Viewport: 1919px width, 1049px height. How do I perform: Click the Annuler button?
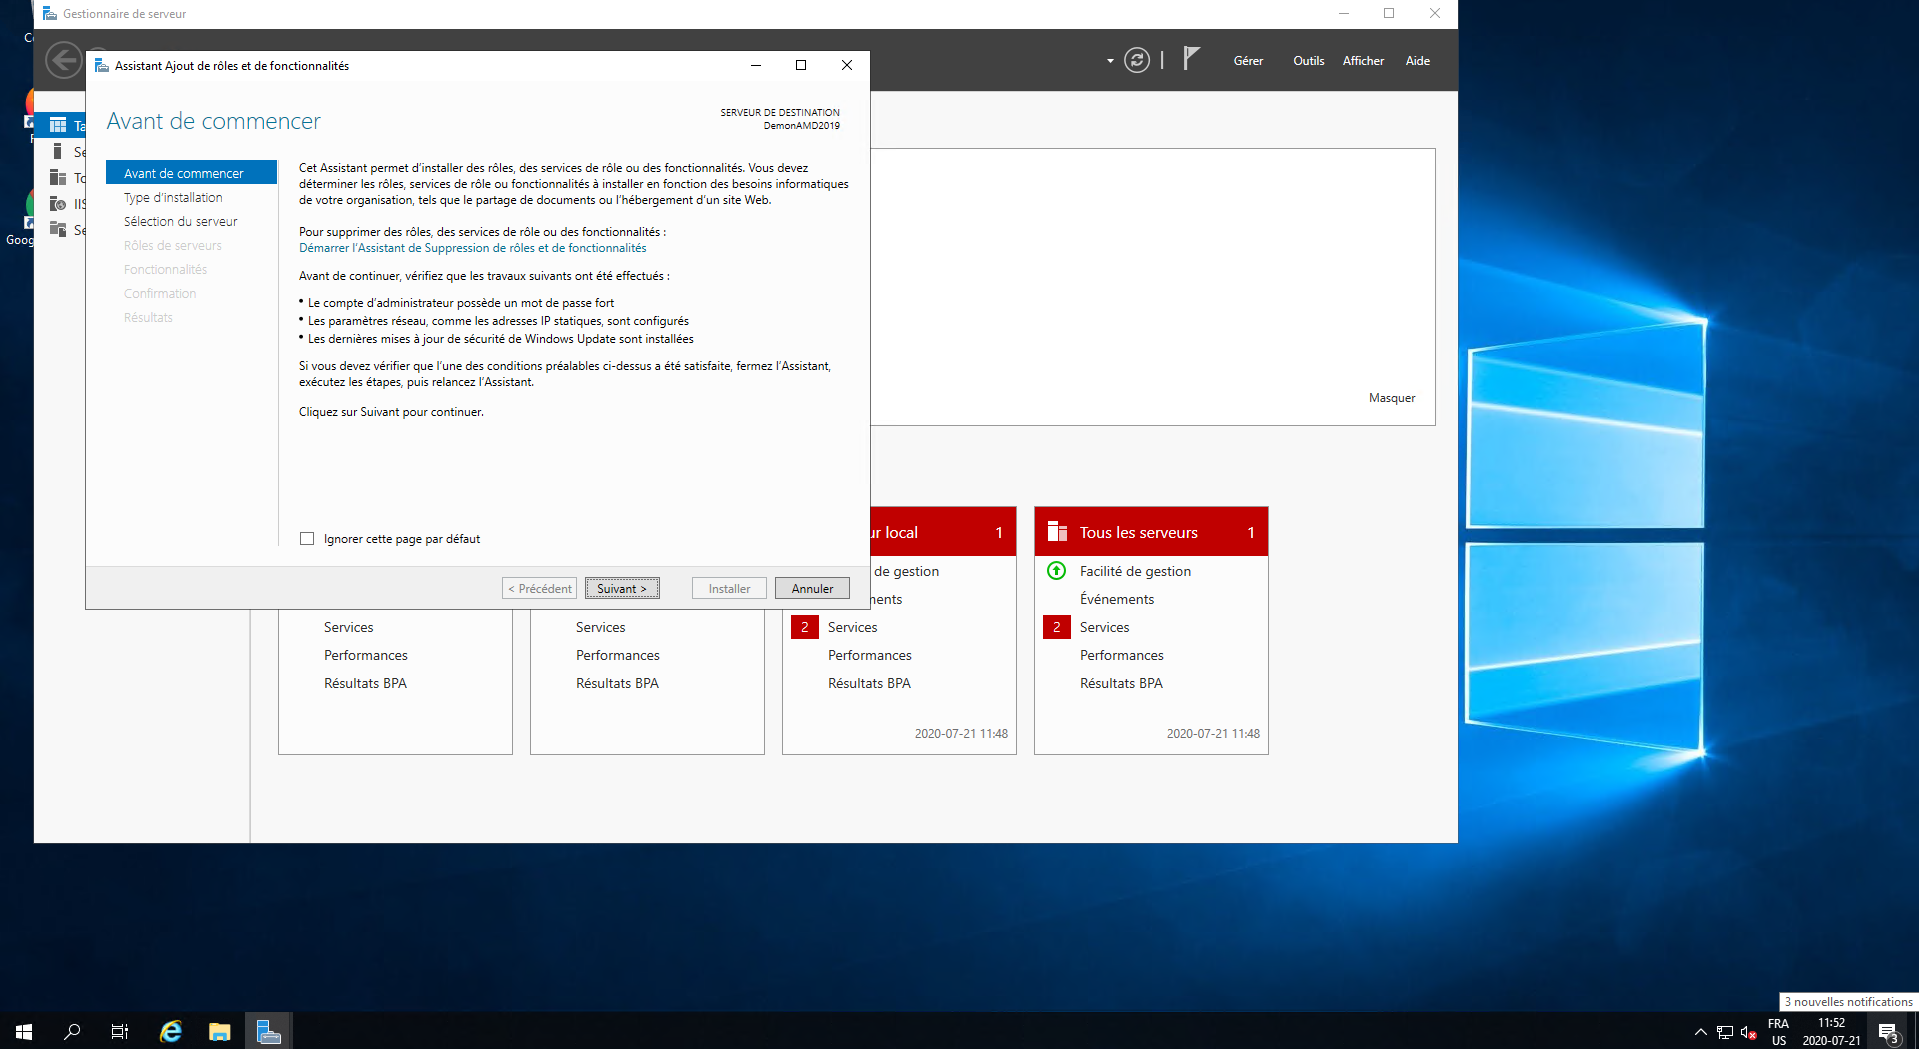coord(812,589)
